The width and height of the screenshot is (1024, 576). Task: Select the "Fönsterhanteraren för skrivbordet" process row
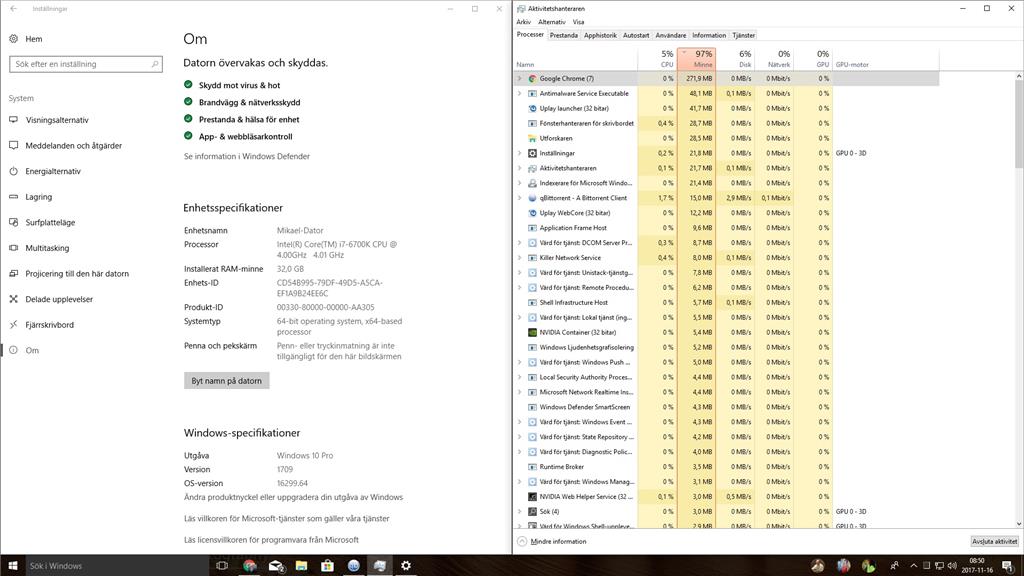pos(727,123)
